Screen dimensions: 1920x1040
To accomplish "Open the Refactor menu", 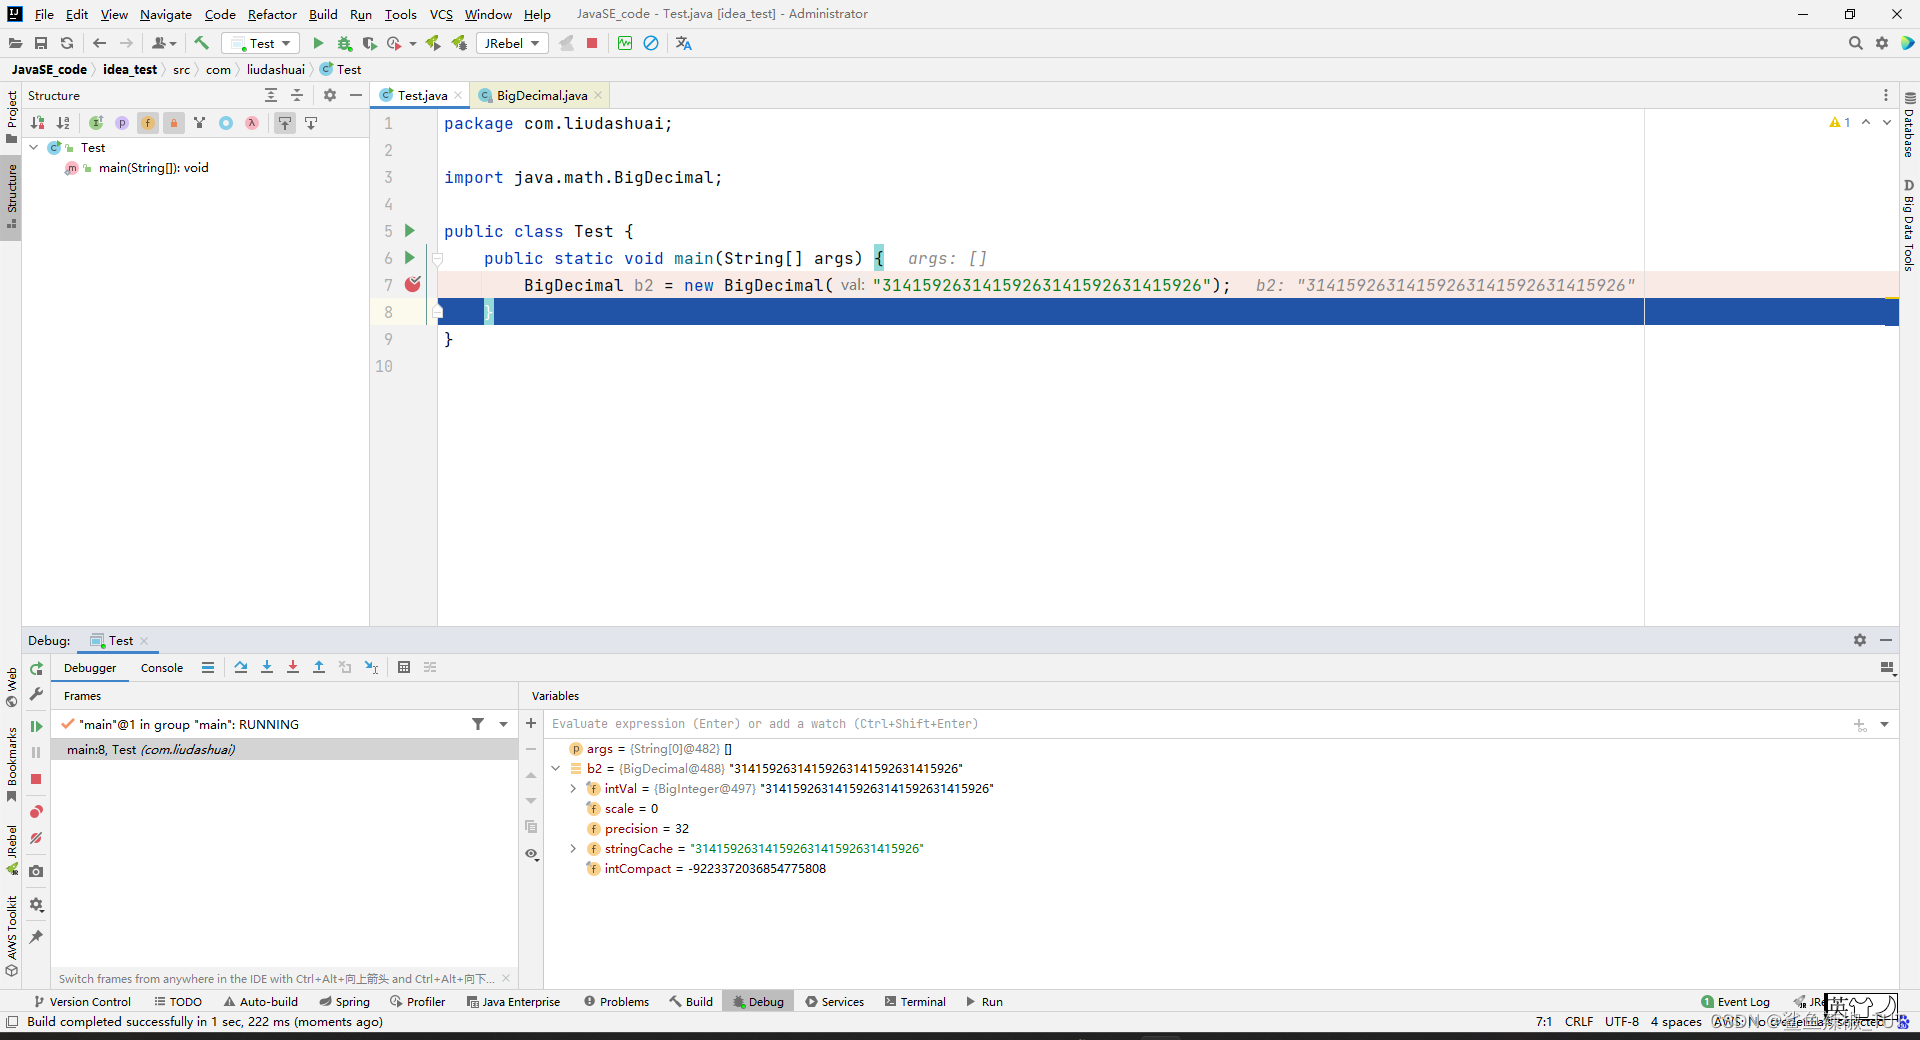I will 272,14.
